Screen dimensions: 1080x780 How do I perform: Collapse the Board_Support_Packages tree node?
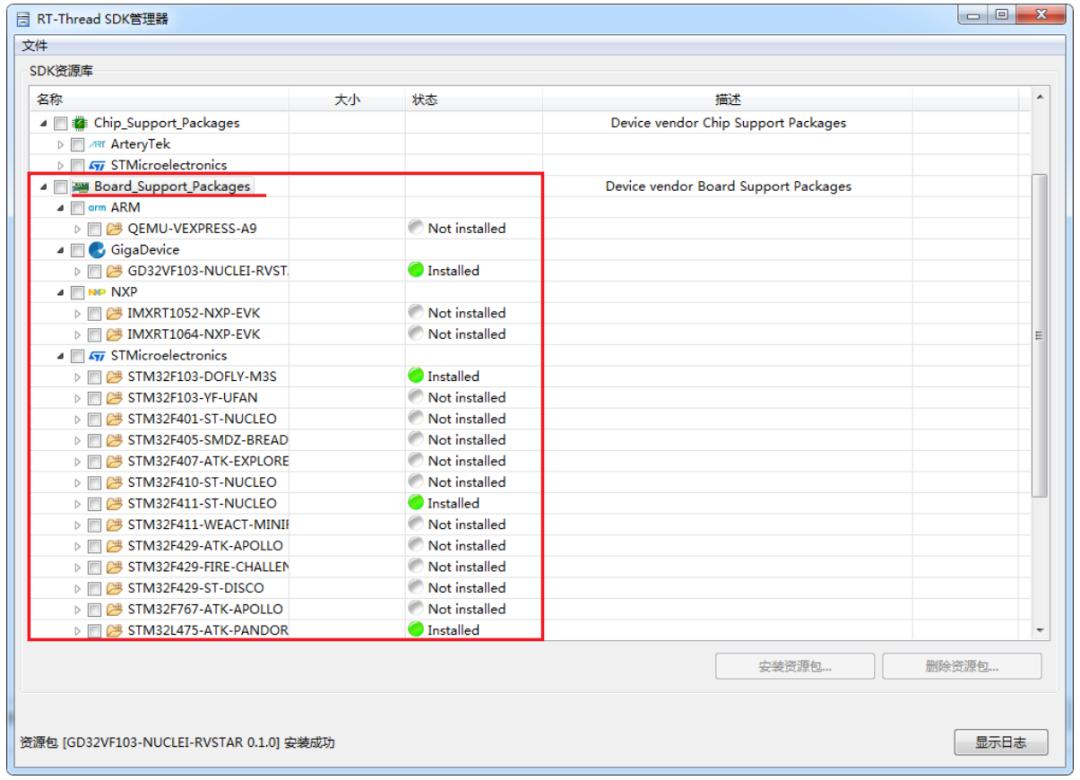pos(43,187)
